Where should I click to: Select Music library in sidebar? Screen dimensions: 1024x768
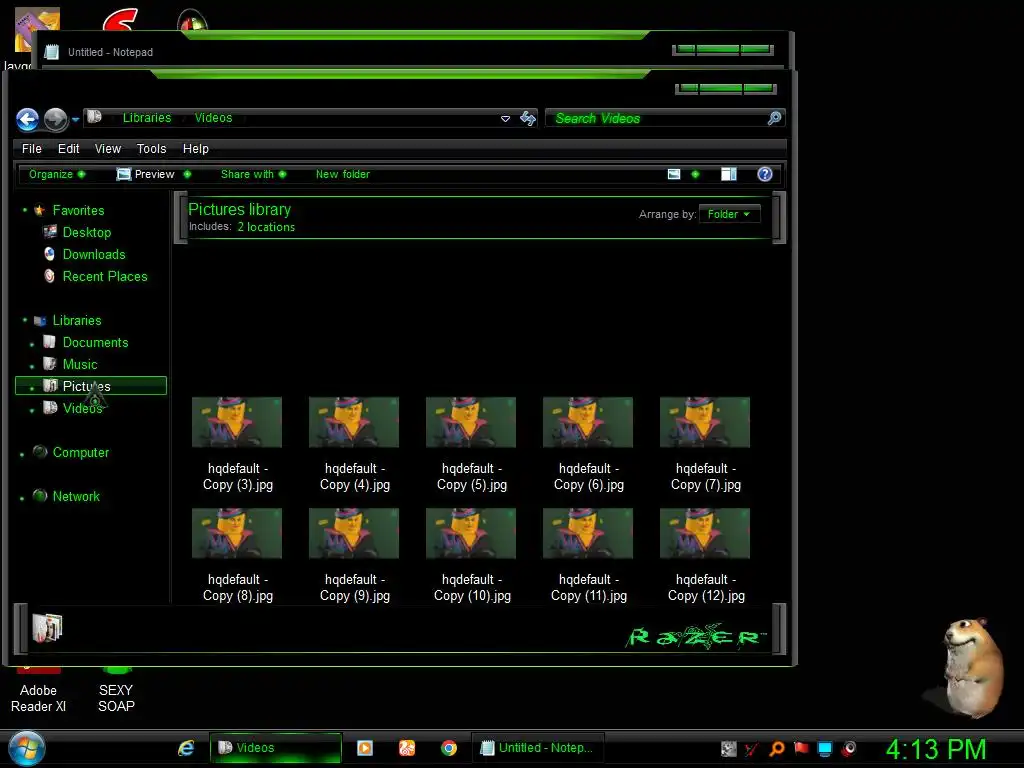click(x=80, y=364)
